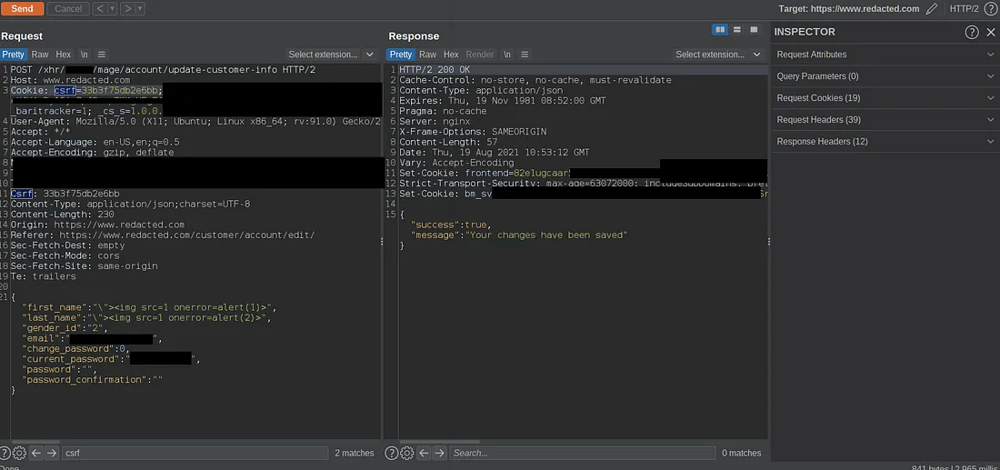Open help icon next to HTTP/2
The height and width of the screenshot is (470, 1000).
(x=990, y=8)
